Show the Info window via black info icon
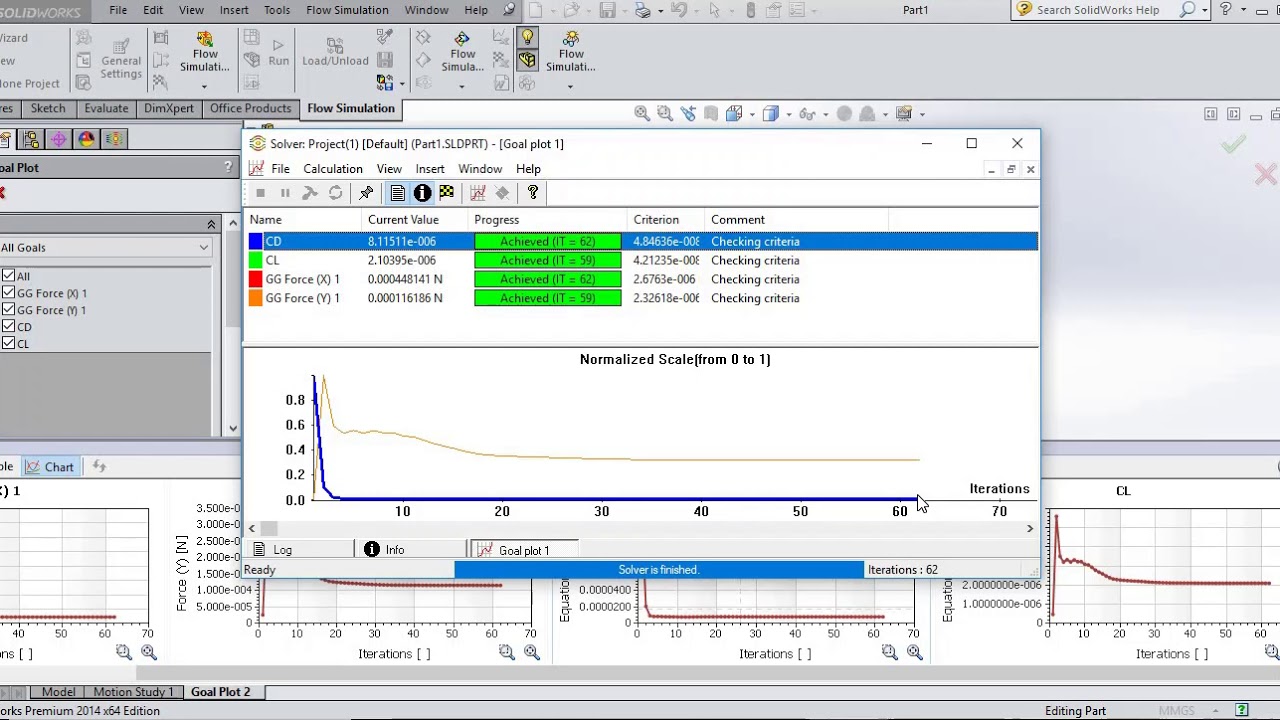This screenshot has width=1280, height=720. click(x=422, y=193)
